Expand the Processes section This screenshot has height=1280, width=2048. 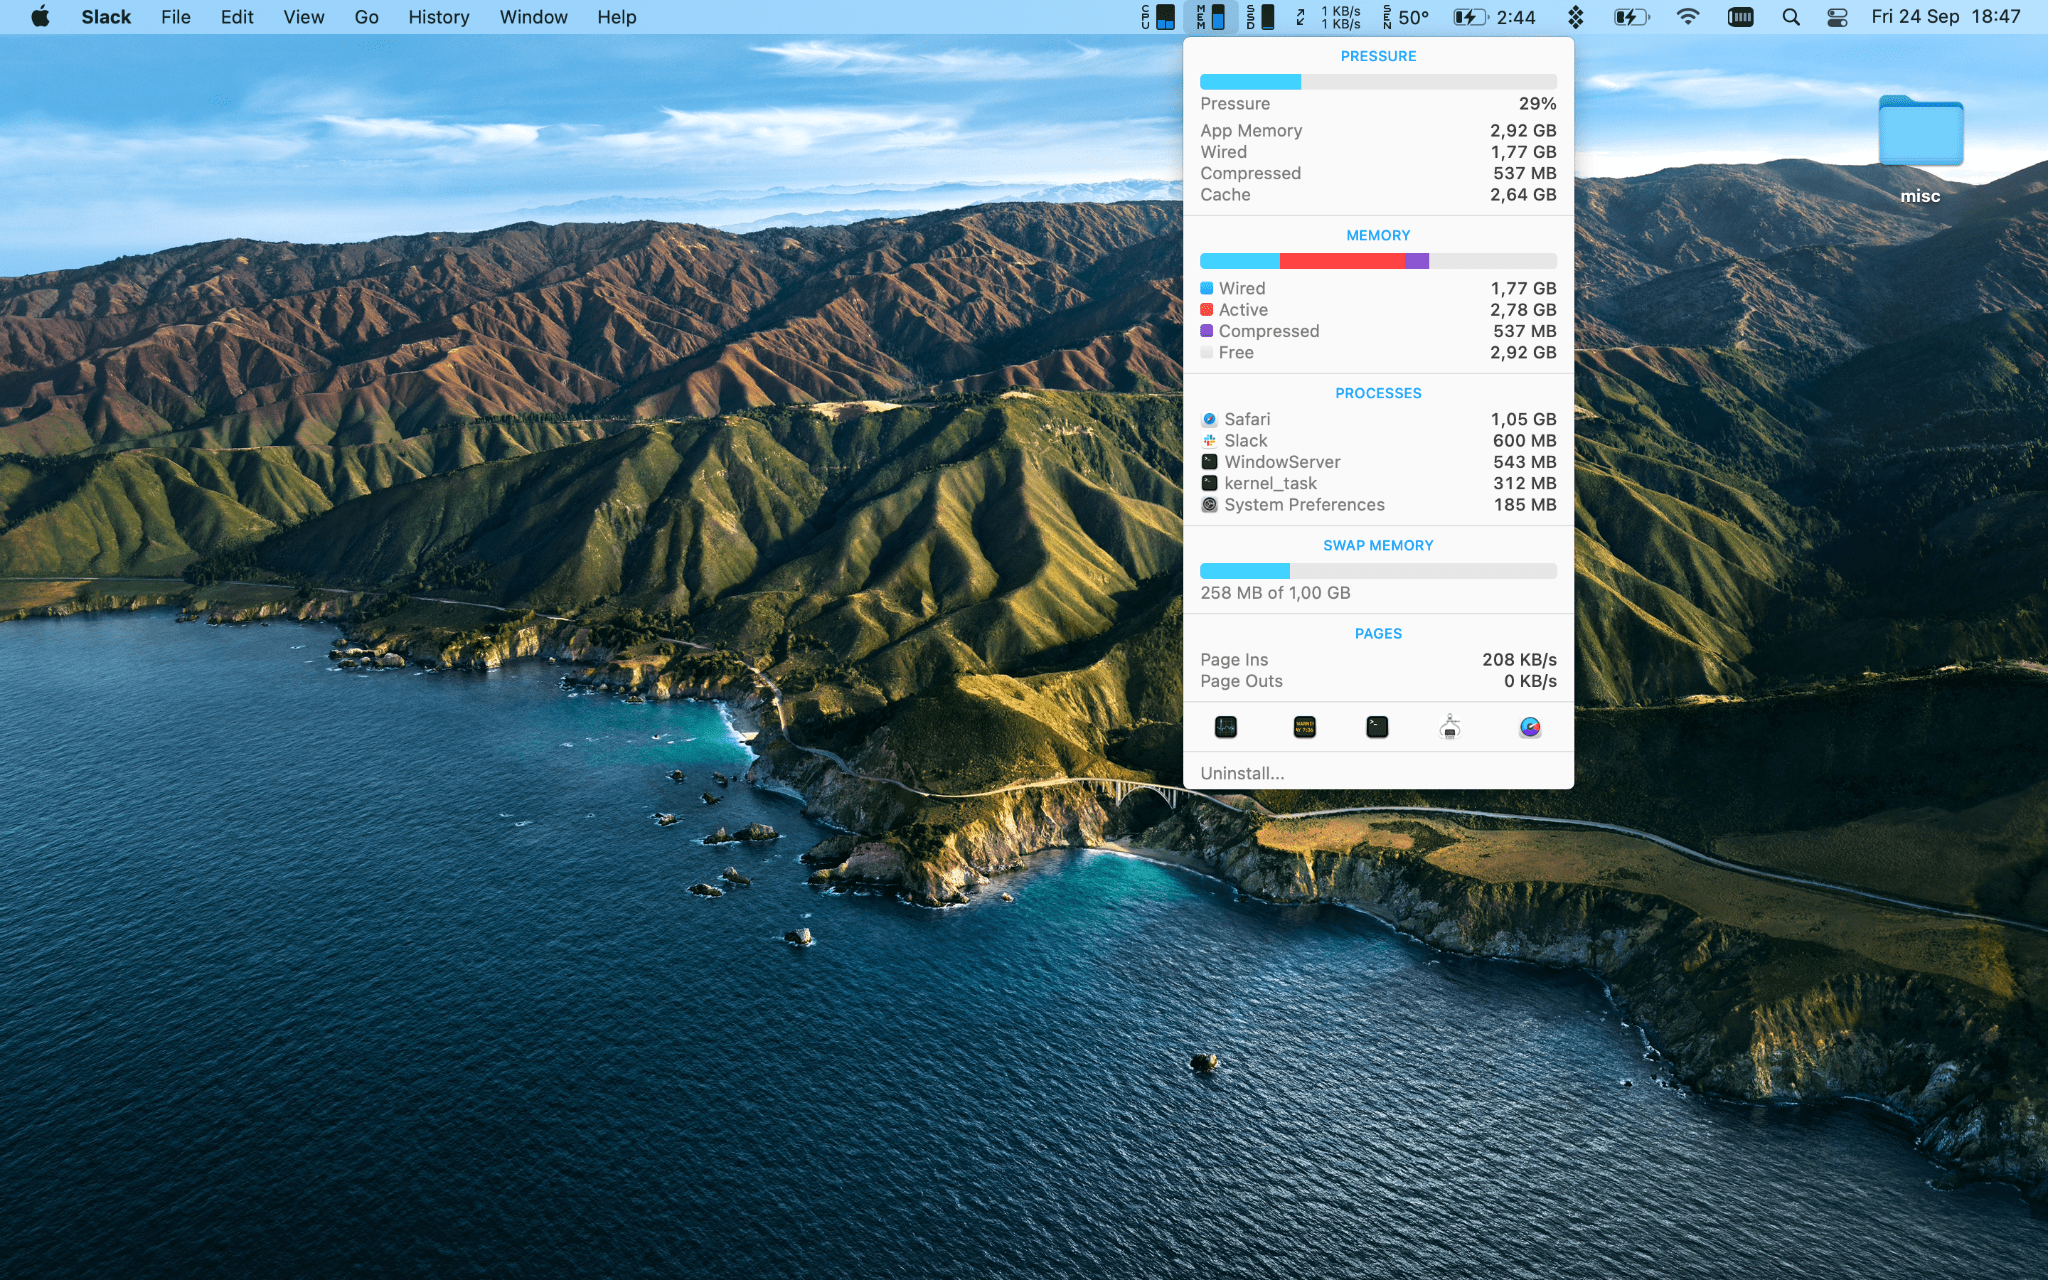[x=1377, y=392]
